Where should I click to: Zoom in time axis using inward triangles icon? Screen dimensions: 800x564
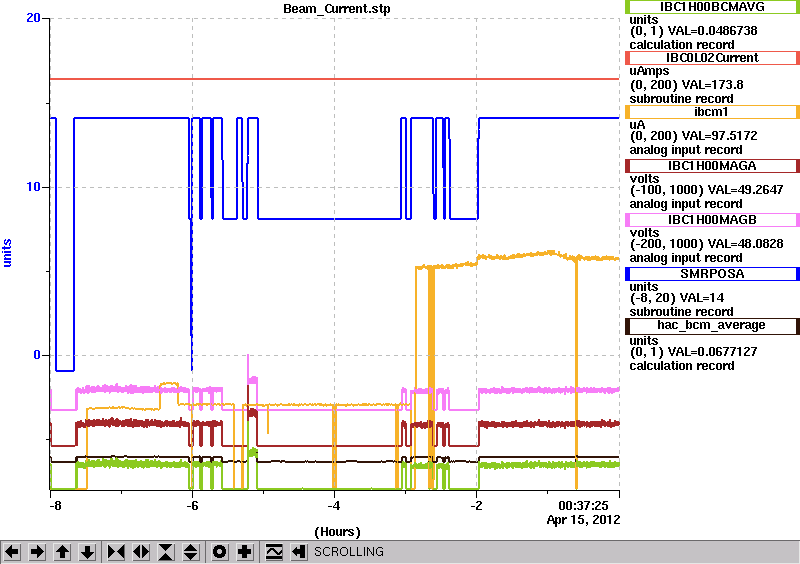(x=116, y=552)
